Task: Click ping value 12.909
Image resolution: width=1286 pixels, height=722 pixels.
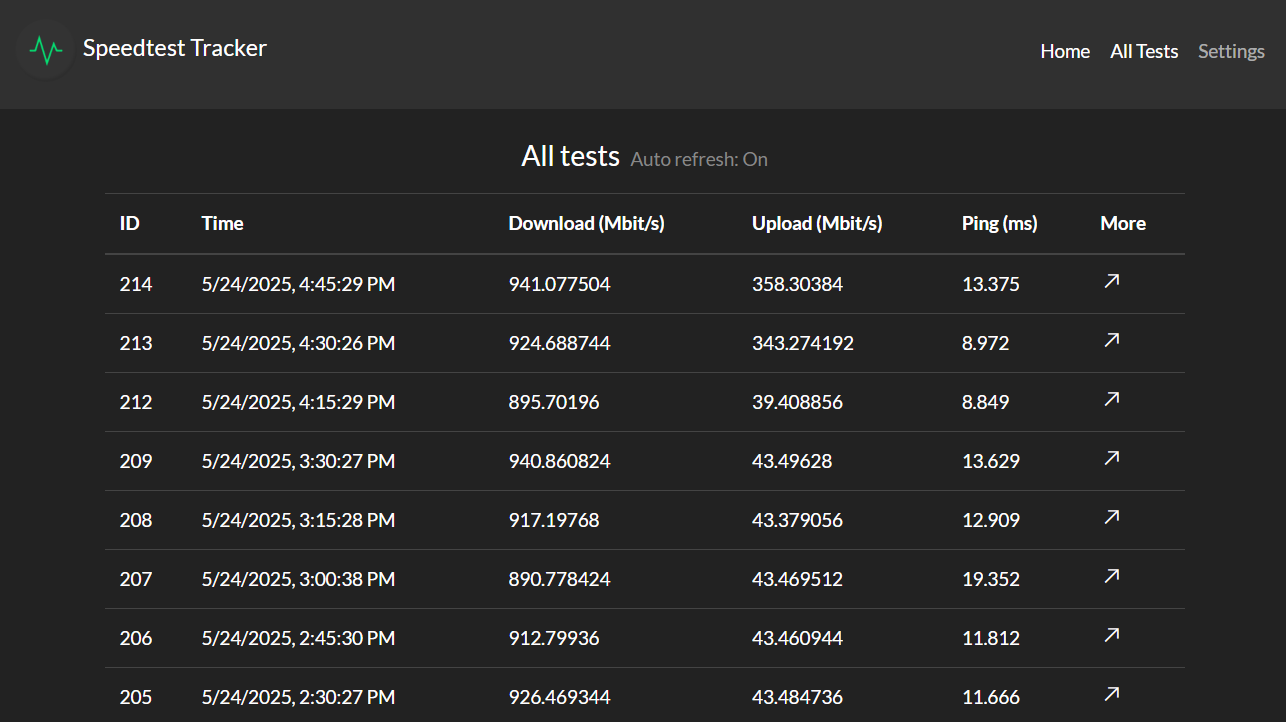Action: (991, 520)
